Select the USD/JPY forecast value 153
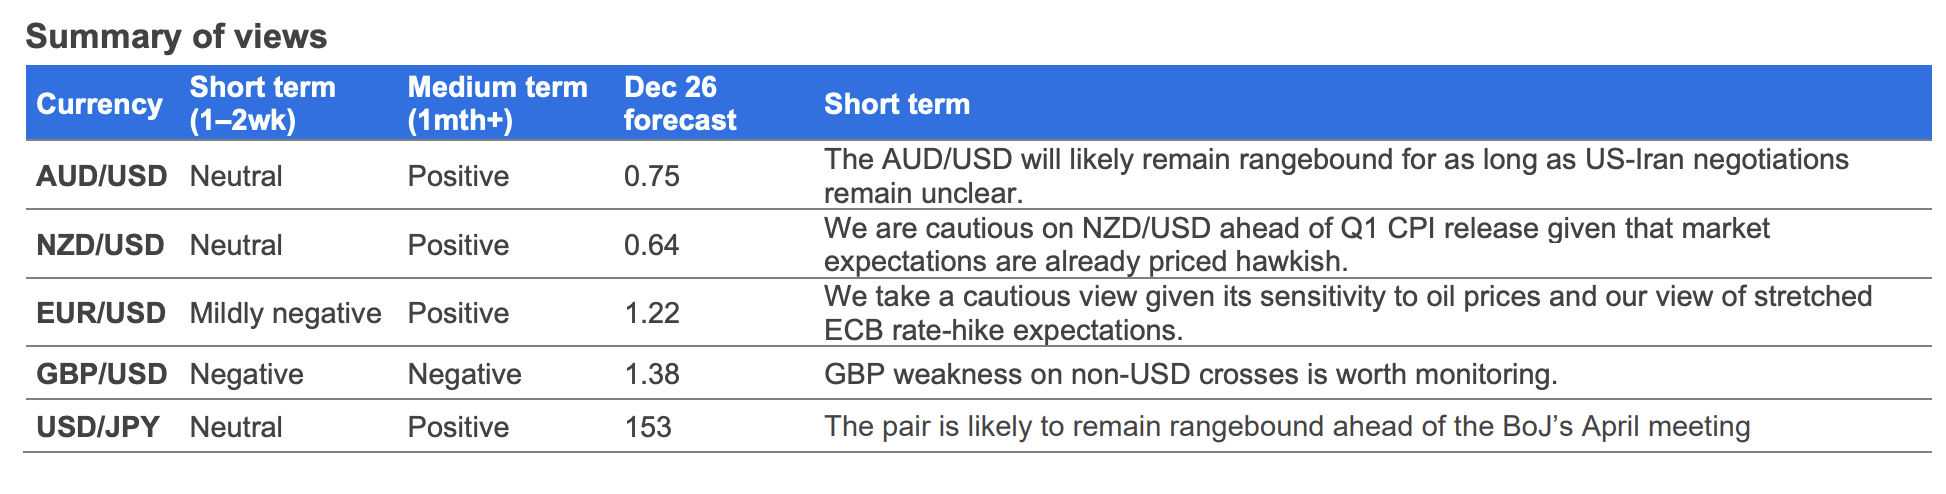 647,427
